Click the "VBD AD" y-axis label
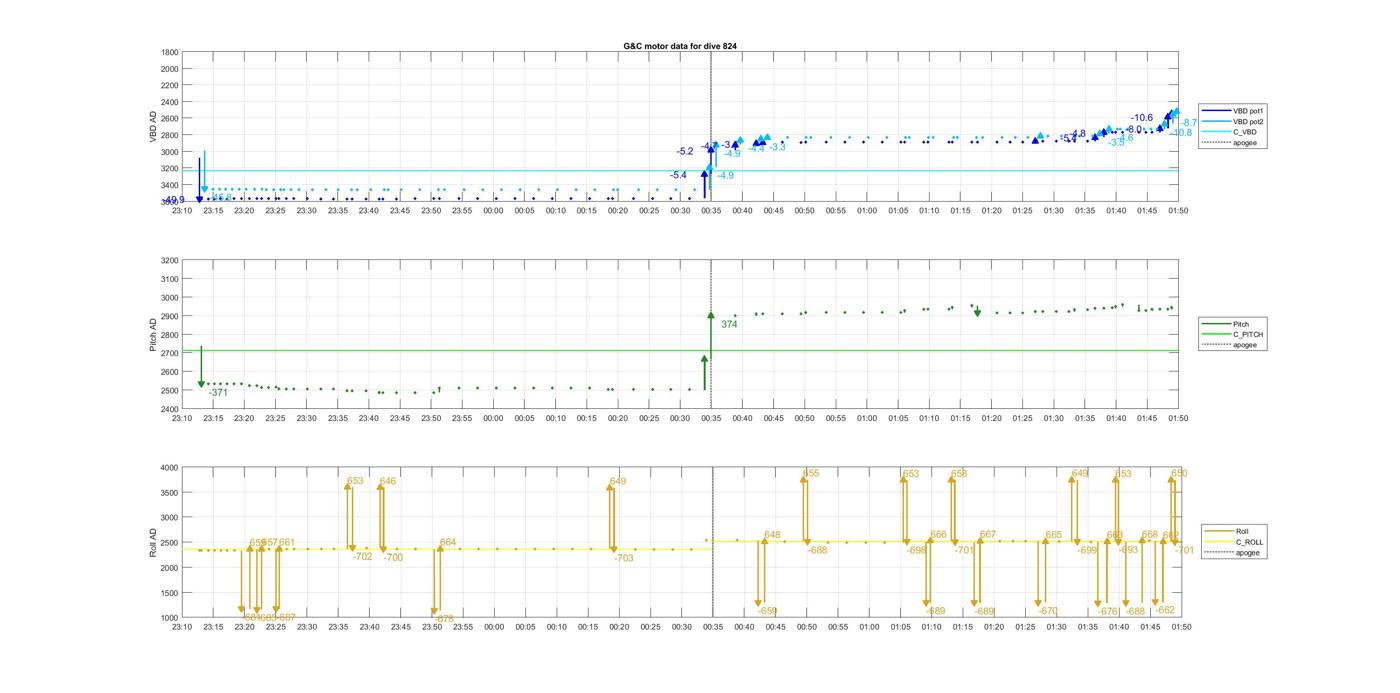This screenshot has height=693, width=1400. pyautogui.click(x=154, y=127)
